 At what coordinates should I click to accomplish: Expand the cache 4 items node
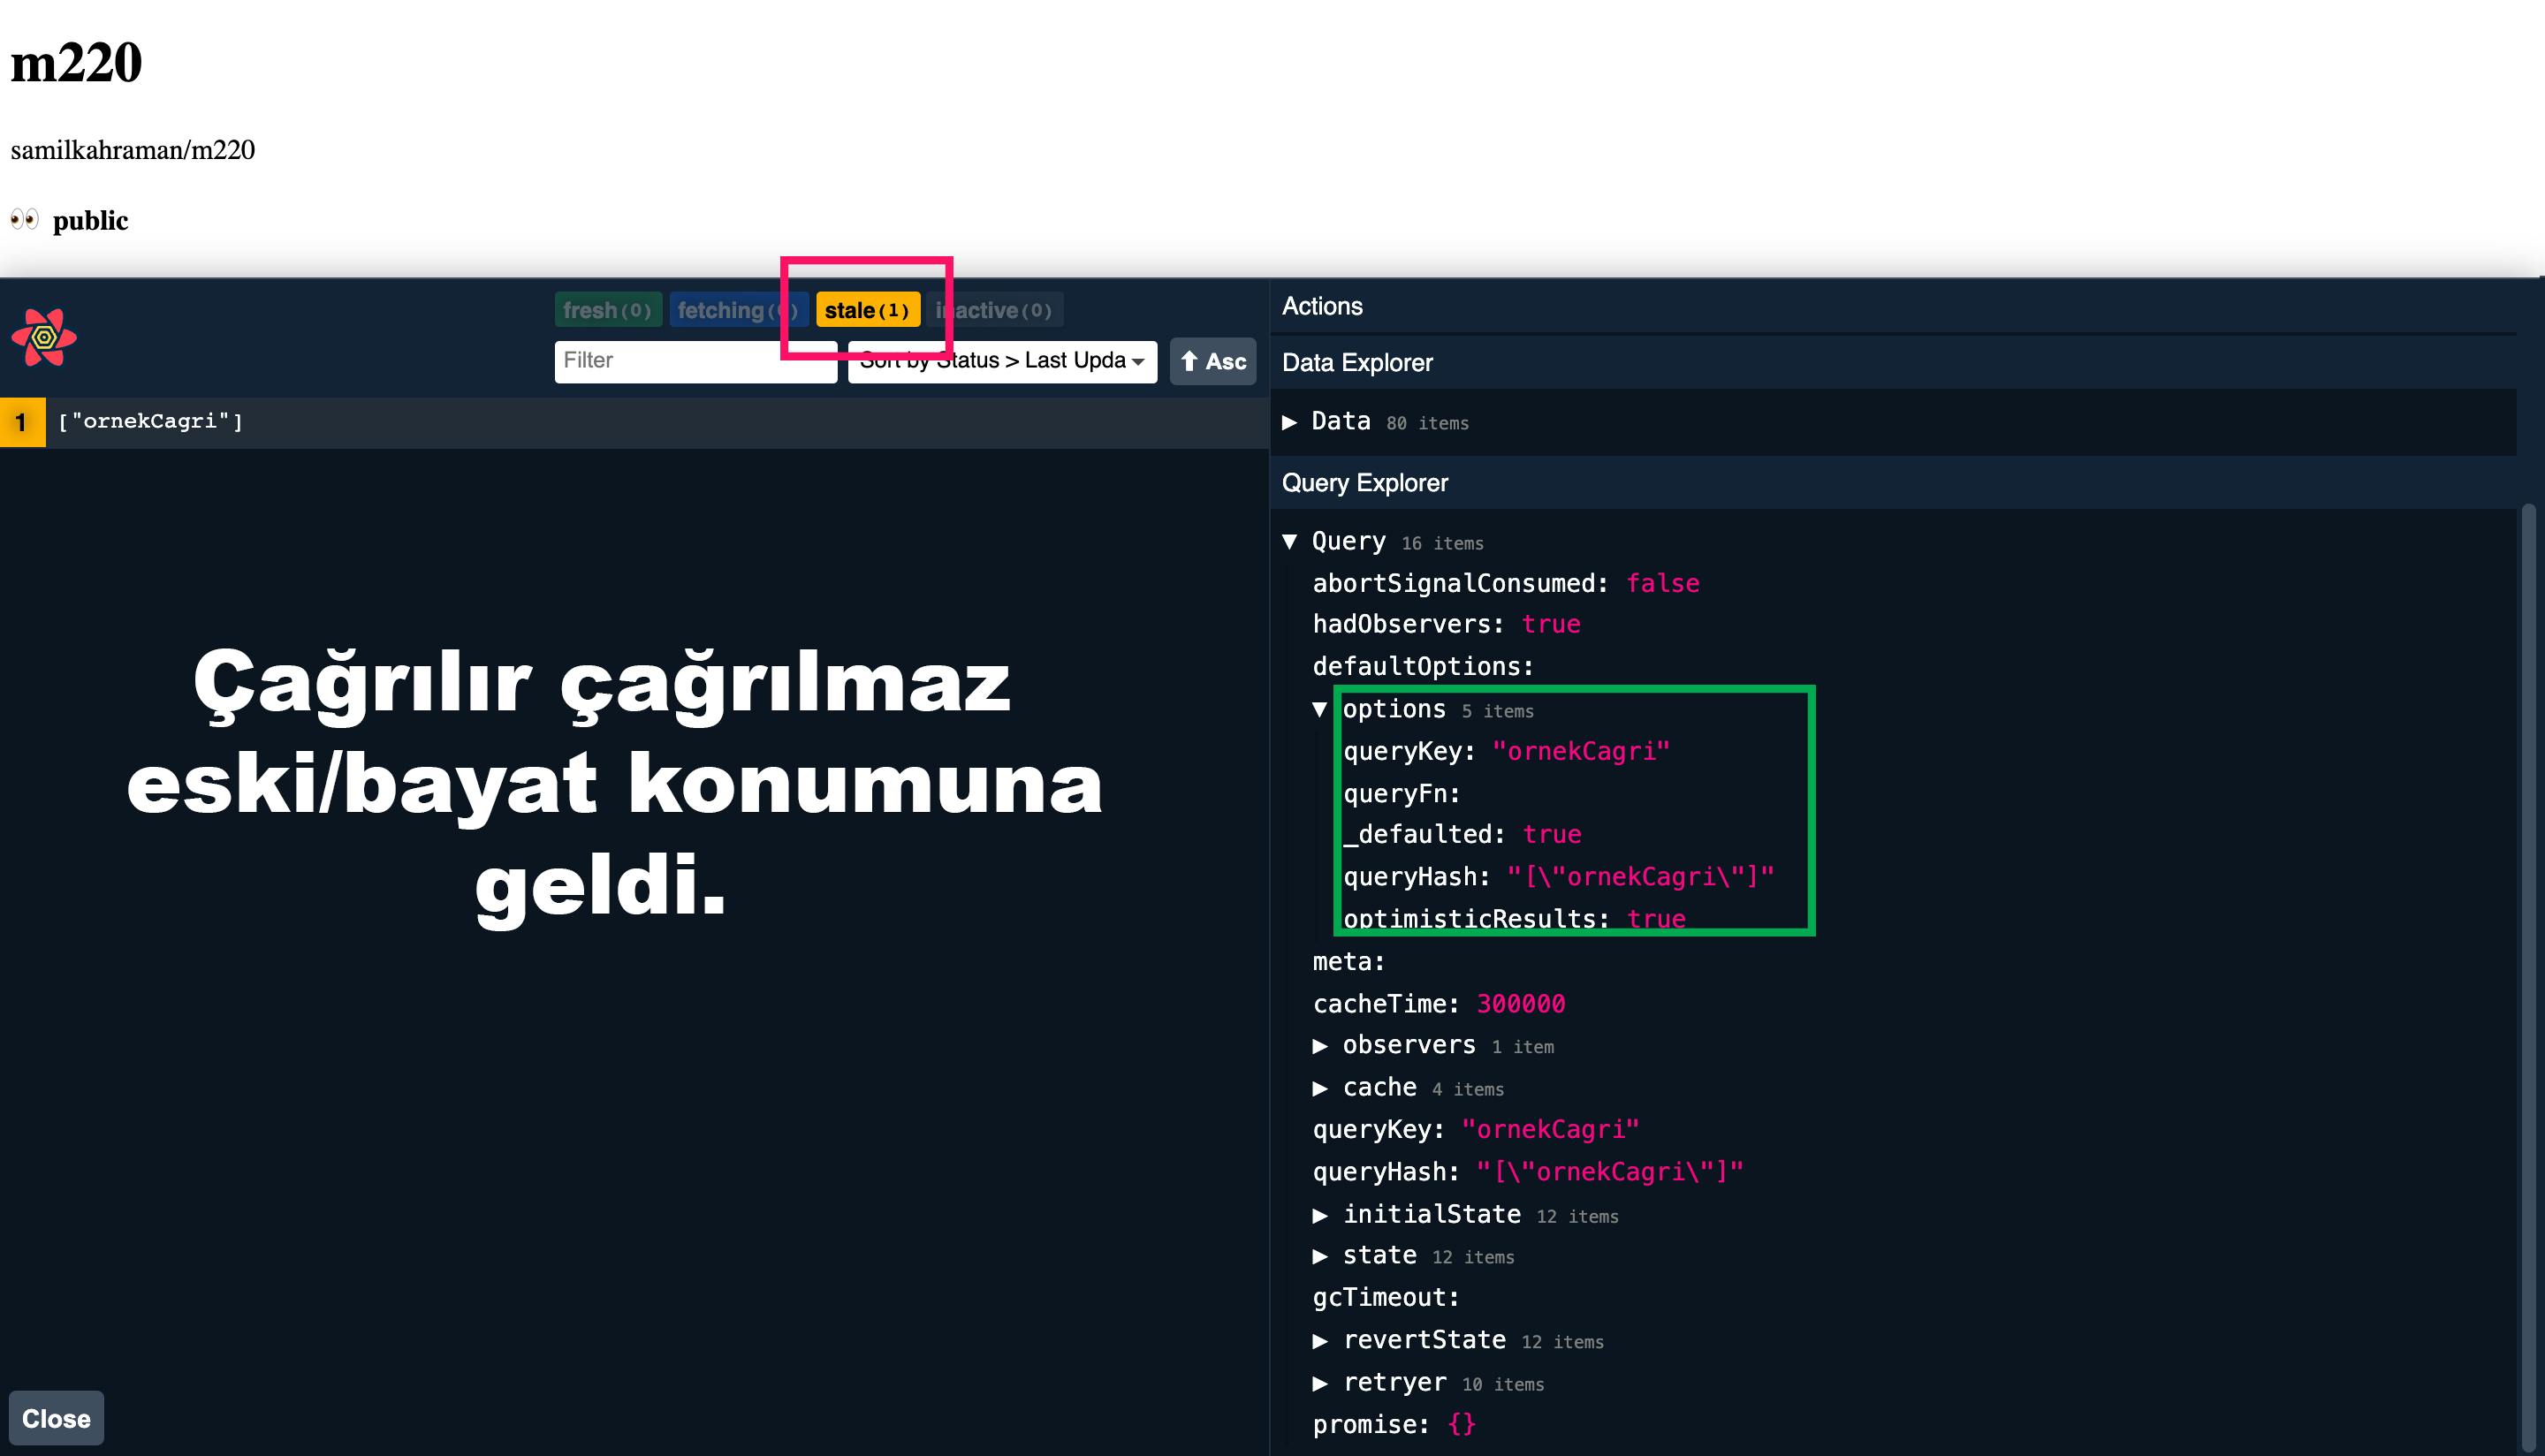tap(1408, 1088)
